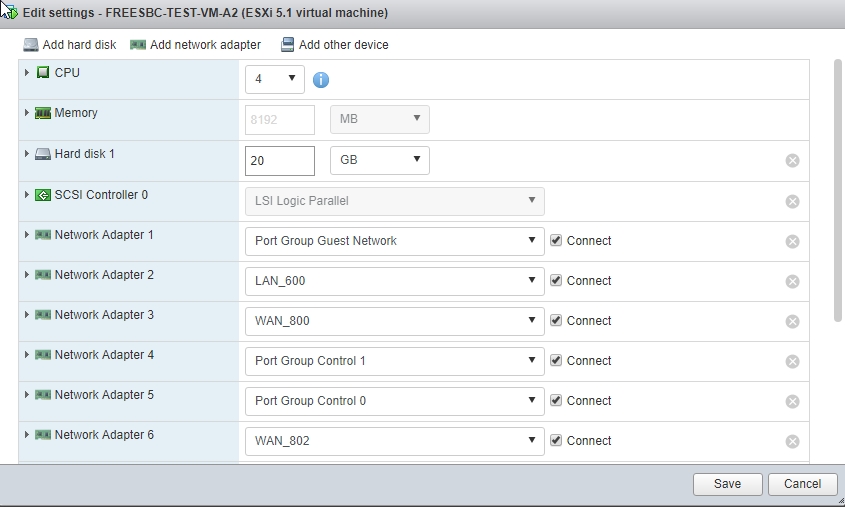Screen dimensions: 845x507
Task: Open the hard disk GB unit dropdown
Action: (x=379, y=160)
